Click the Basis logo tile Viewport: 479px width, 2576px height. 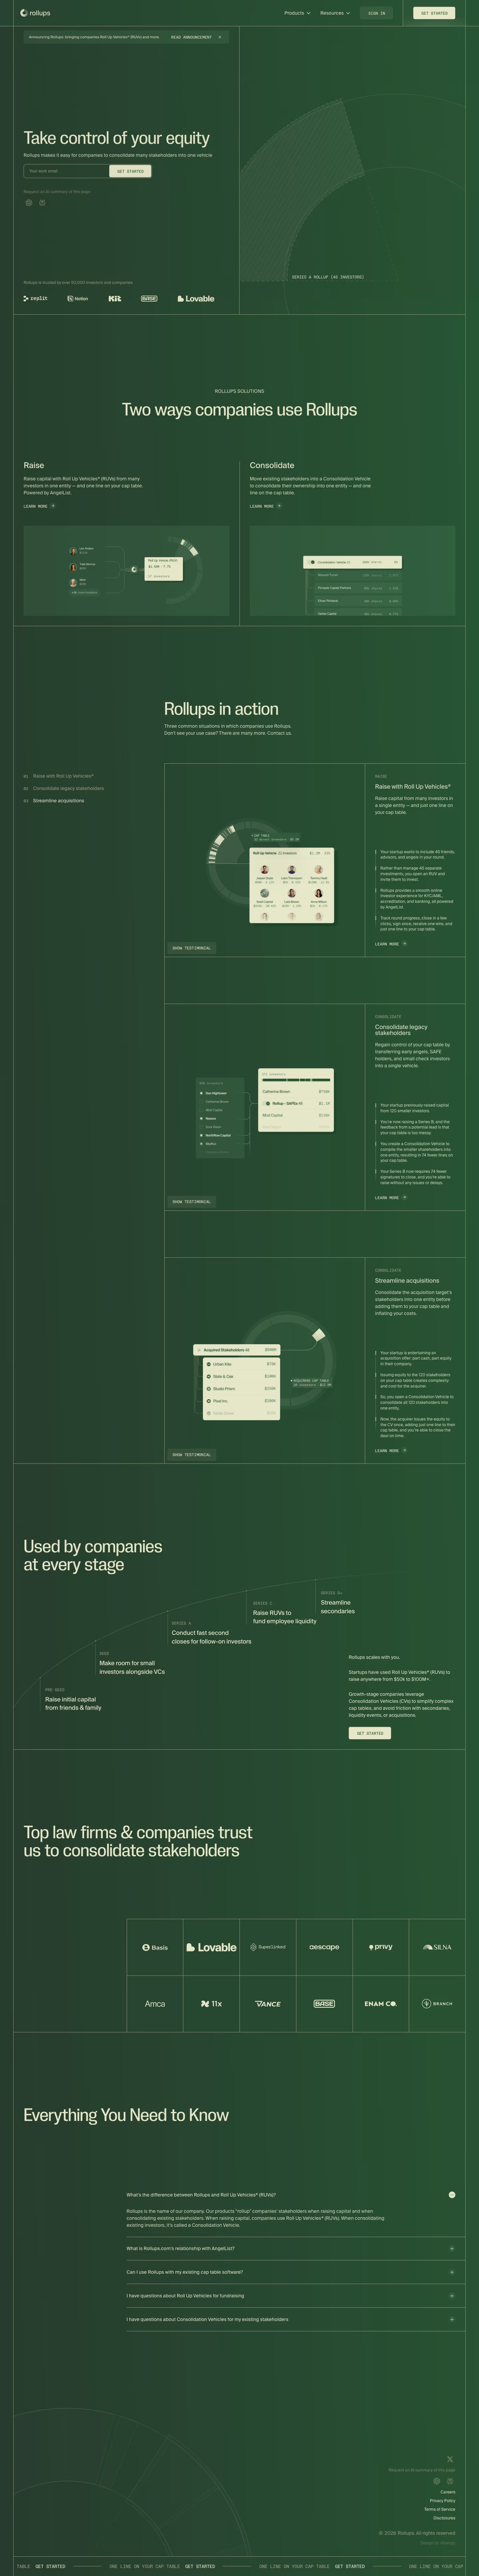point(155,1947)
